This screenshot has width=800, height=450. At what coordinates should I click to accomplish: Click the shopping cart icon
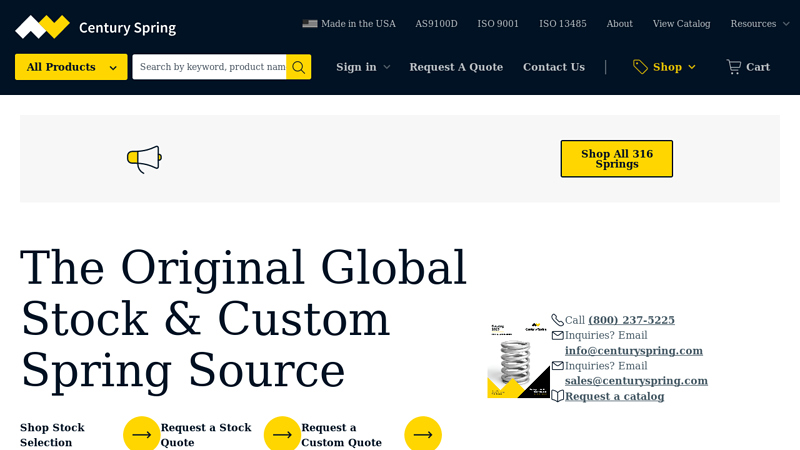click(x=734, y=67)
